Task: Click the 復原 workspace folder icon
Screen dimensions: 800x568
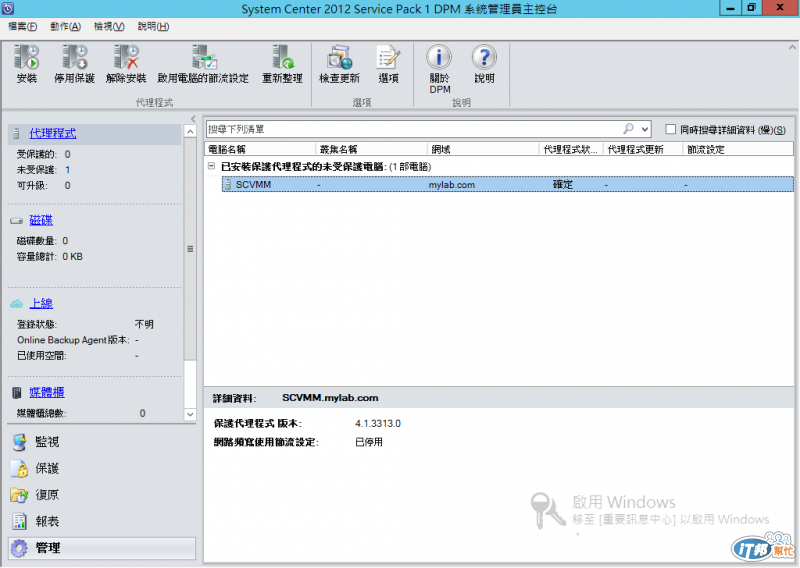Action: [x=19, y=495]
